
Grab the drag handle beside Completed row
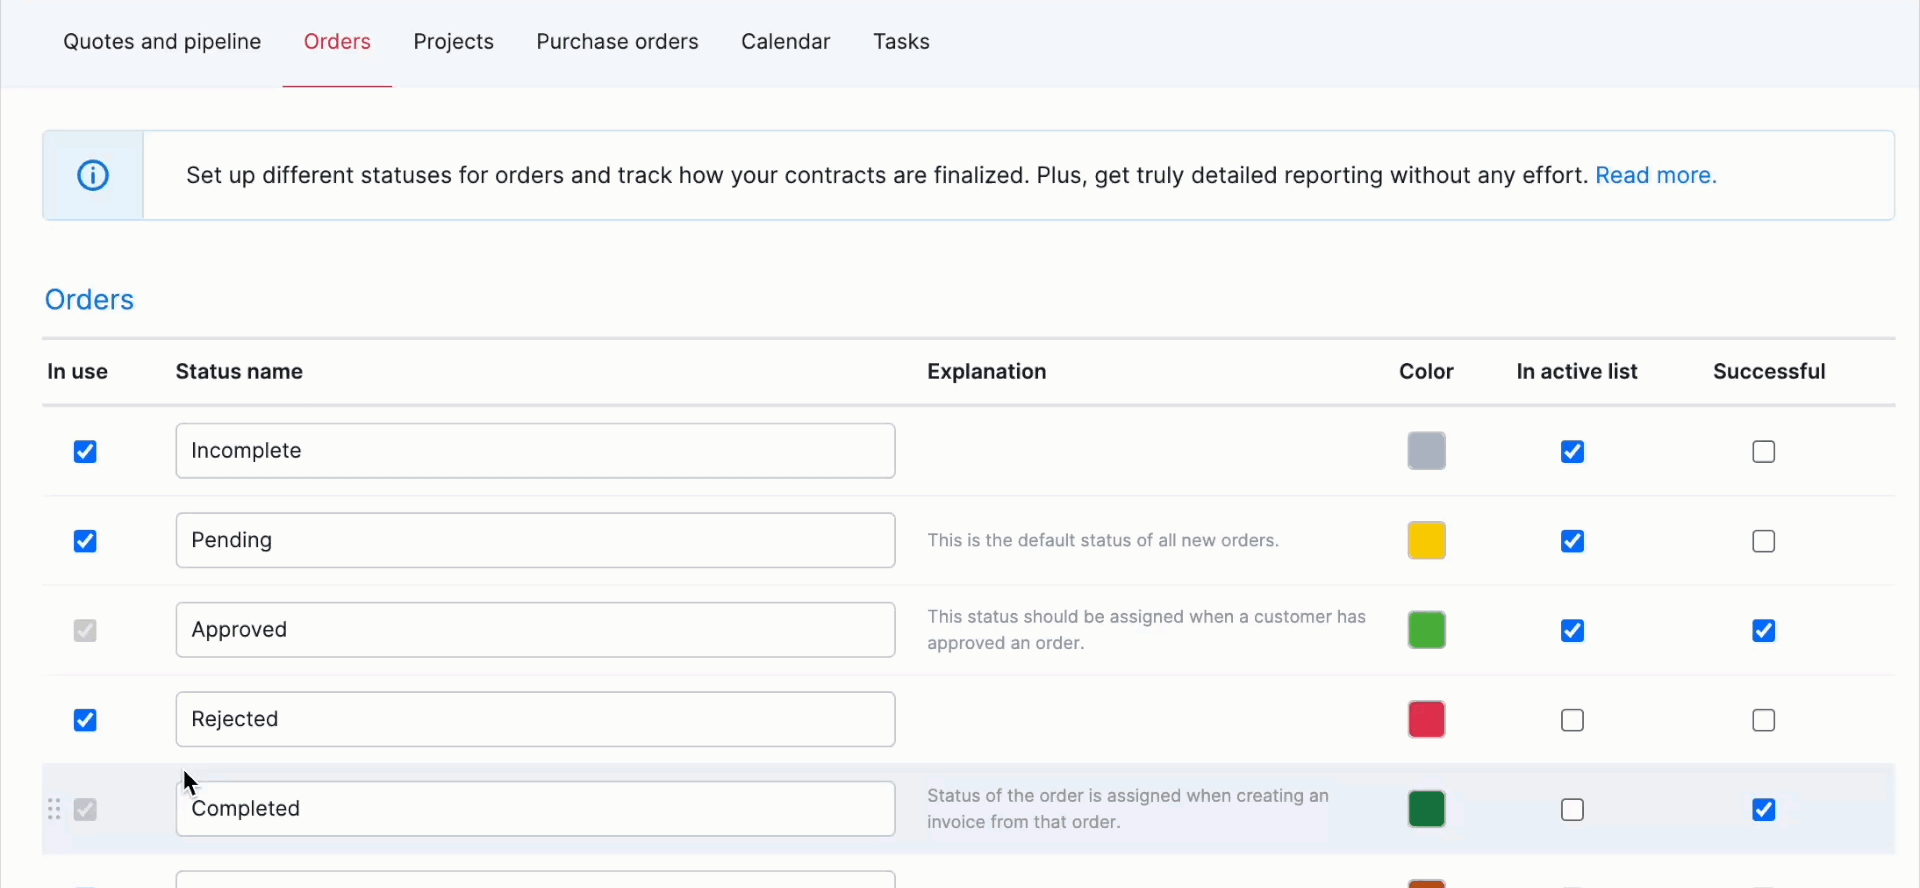pyautogui.click(x=55, y=809)
